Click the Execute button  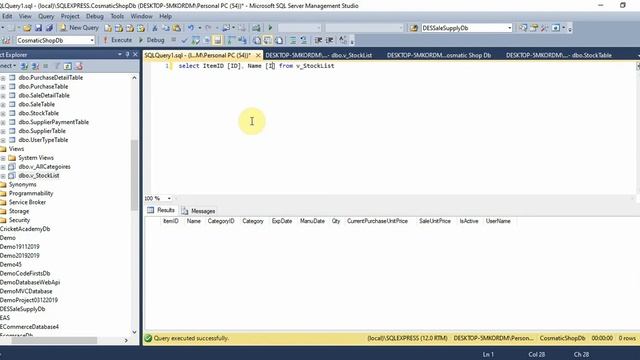click(117, 40)
